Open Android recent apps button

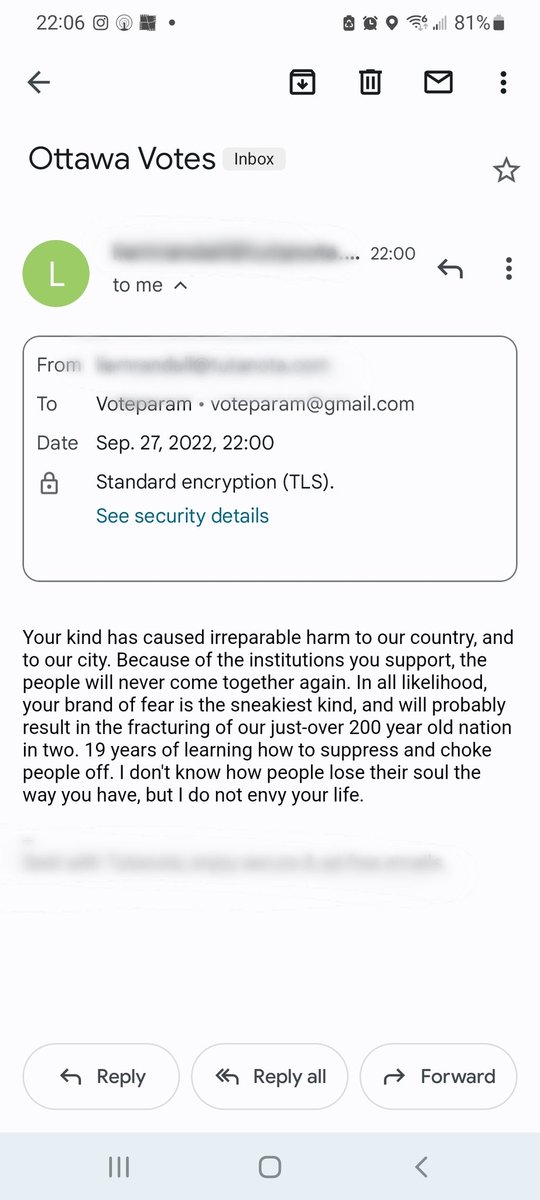118,1166
